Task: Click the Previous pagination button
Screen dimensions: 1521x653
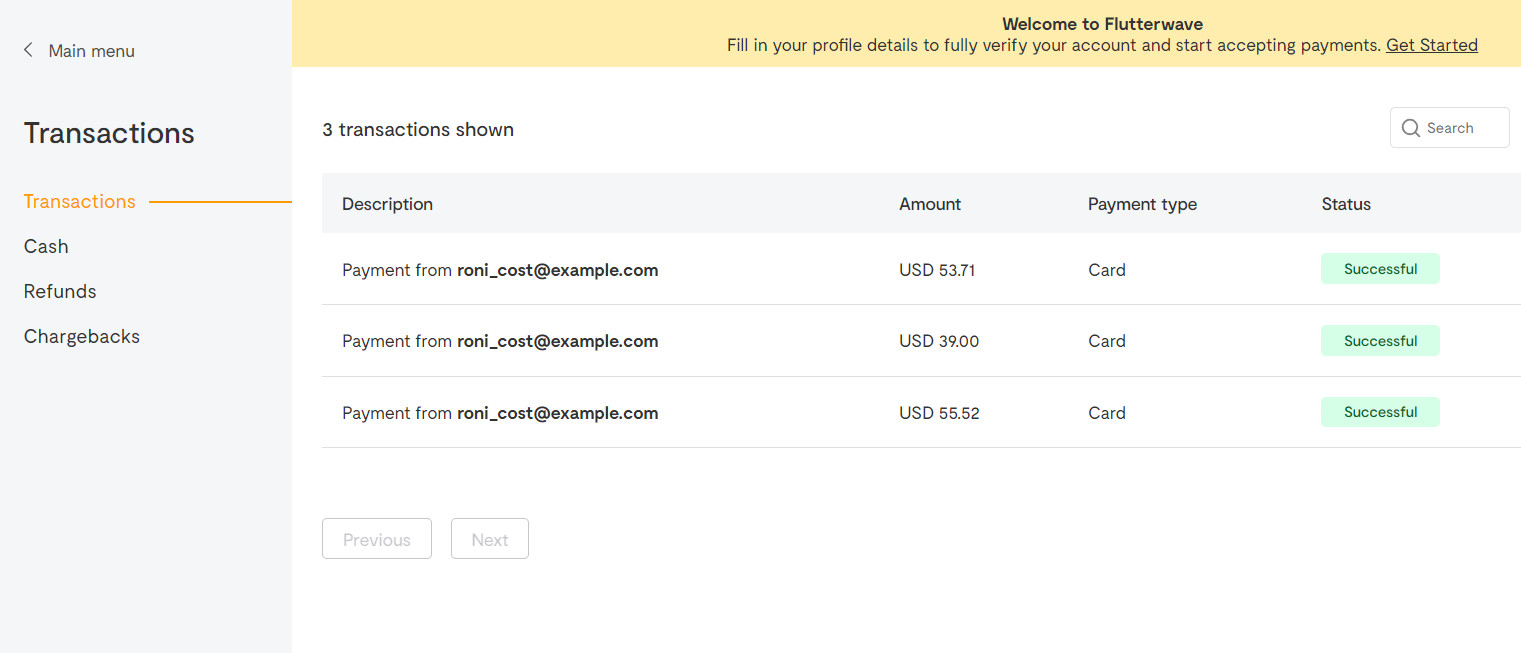Action: tap(377, 539)
